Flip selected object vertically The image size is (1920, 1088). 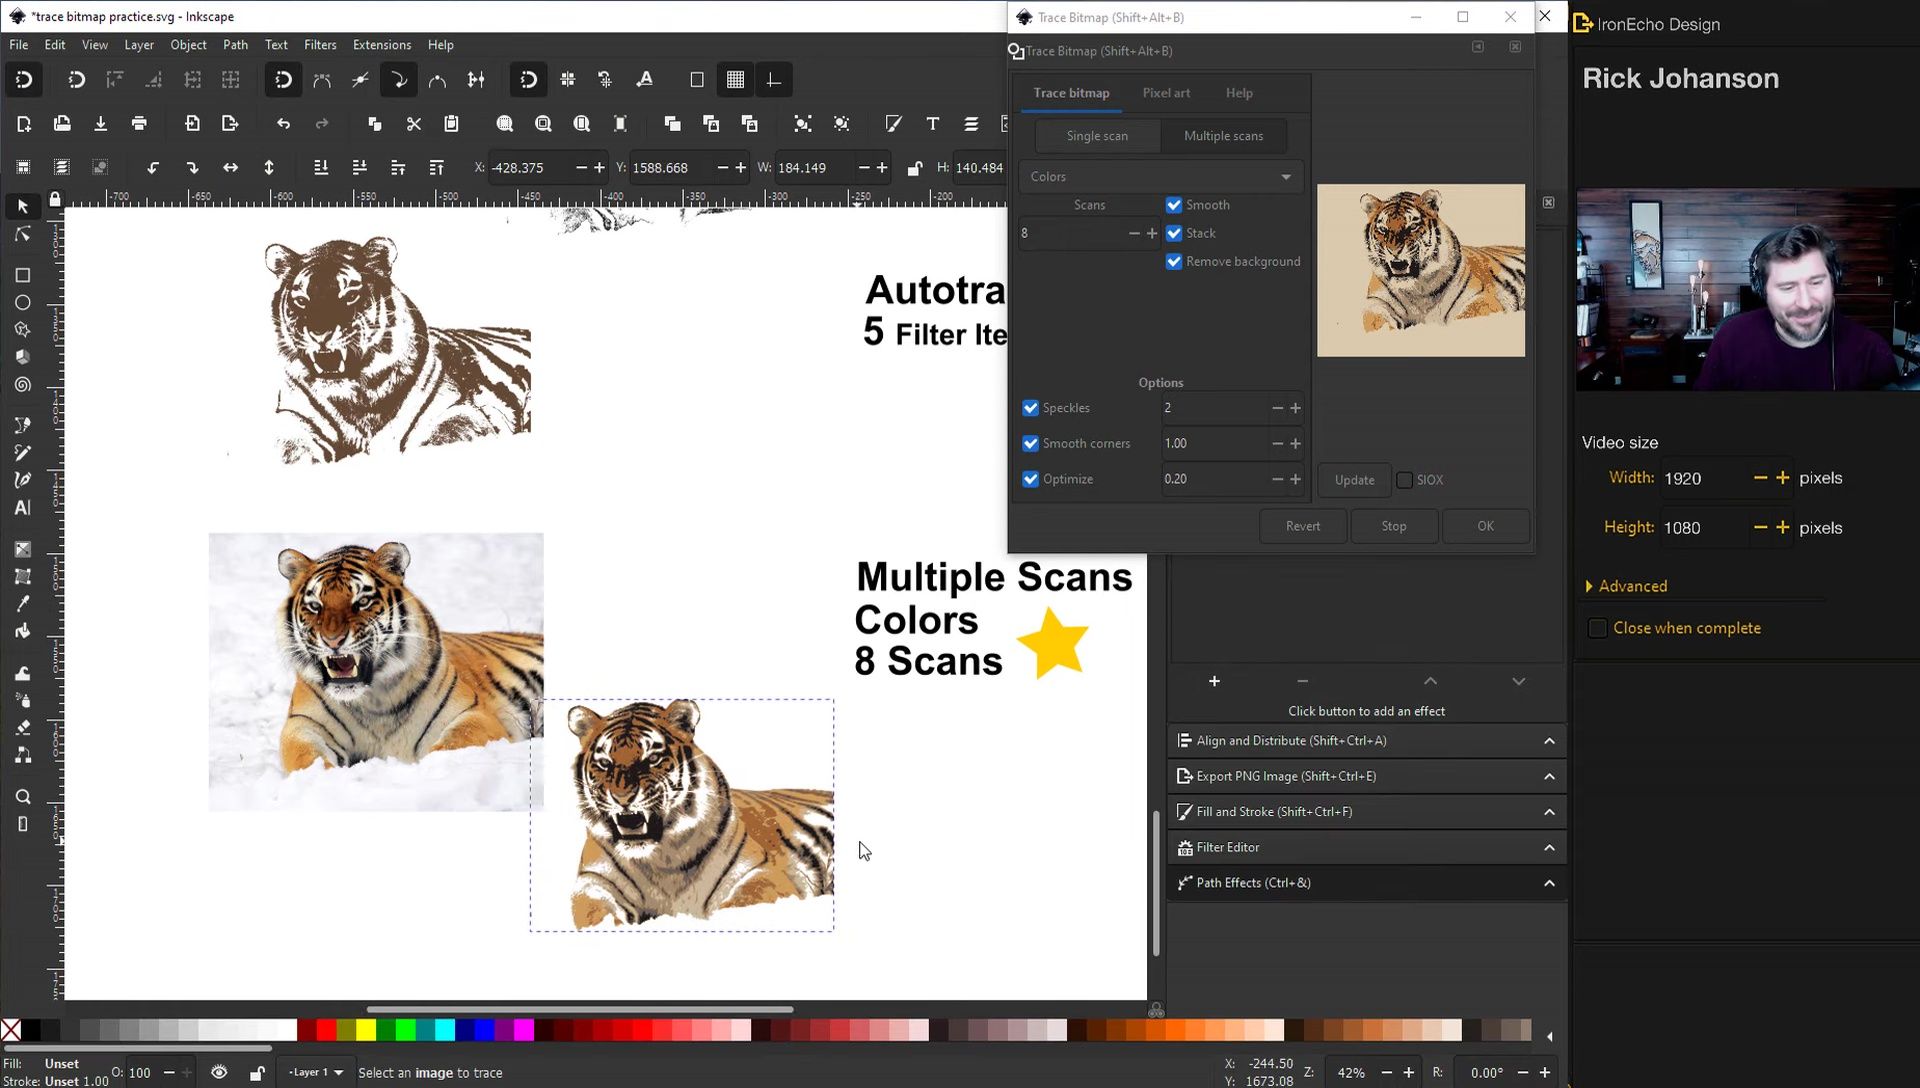coord(269,168)
